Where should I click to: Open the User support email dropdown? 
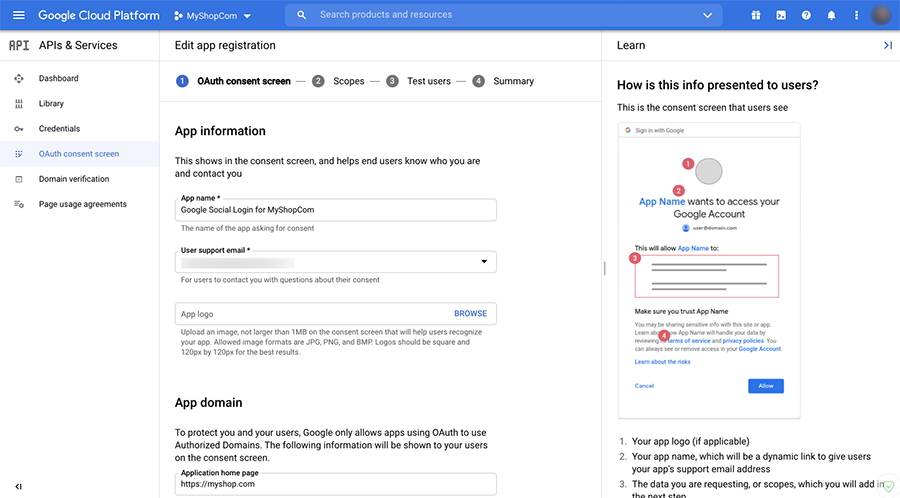point(336,262)
